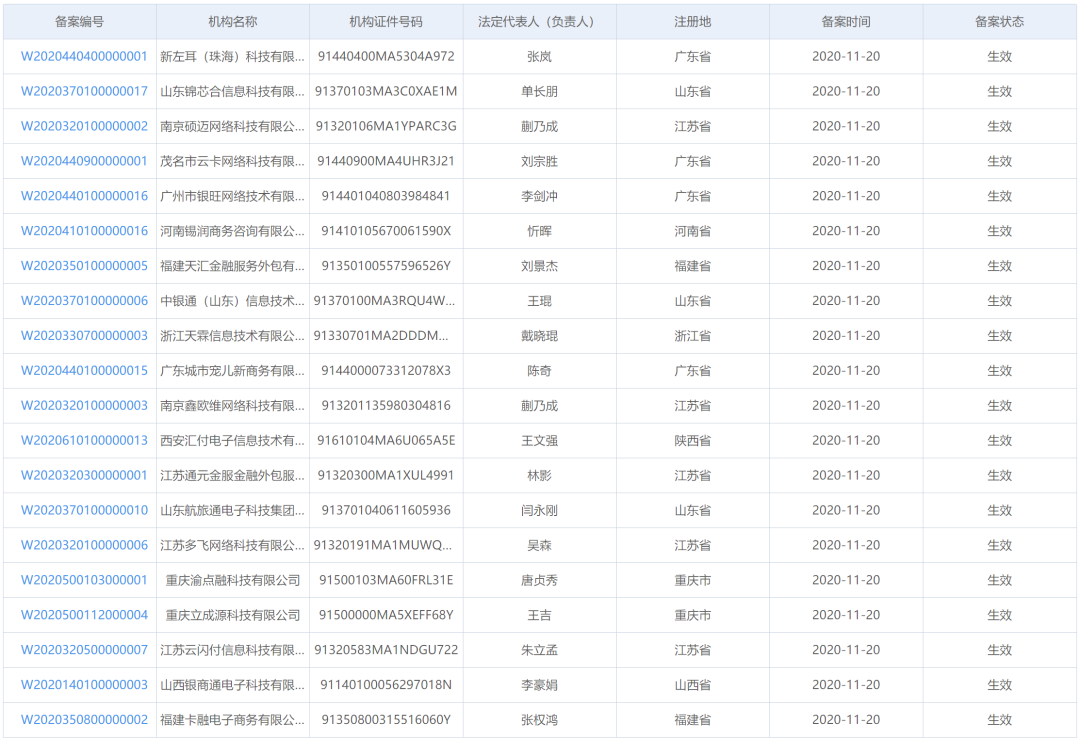Viewport: 1080px width, 740px height.
Task: Select organization 重庆立成源科技有限公司 cell
Action: [233, 615]
